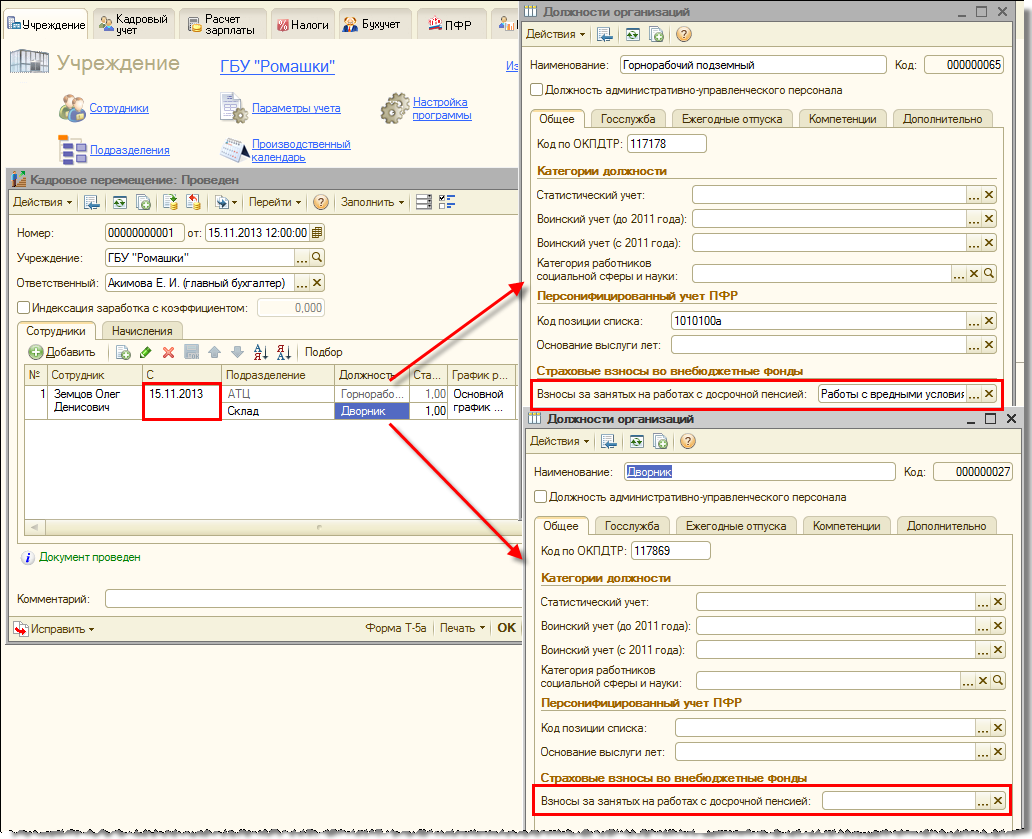This screenshot has height=839, width=1032.
Task: Open calendar picker next to document date
Action: (317, 232)
